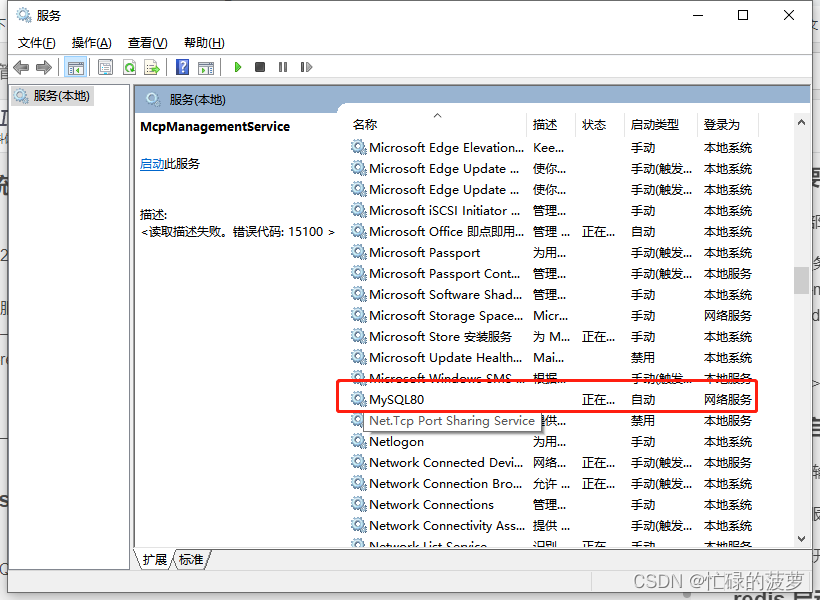Click the Stop service square icon

pos(260,67)
